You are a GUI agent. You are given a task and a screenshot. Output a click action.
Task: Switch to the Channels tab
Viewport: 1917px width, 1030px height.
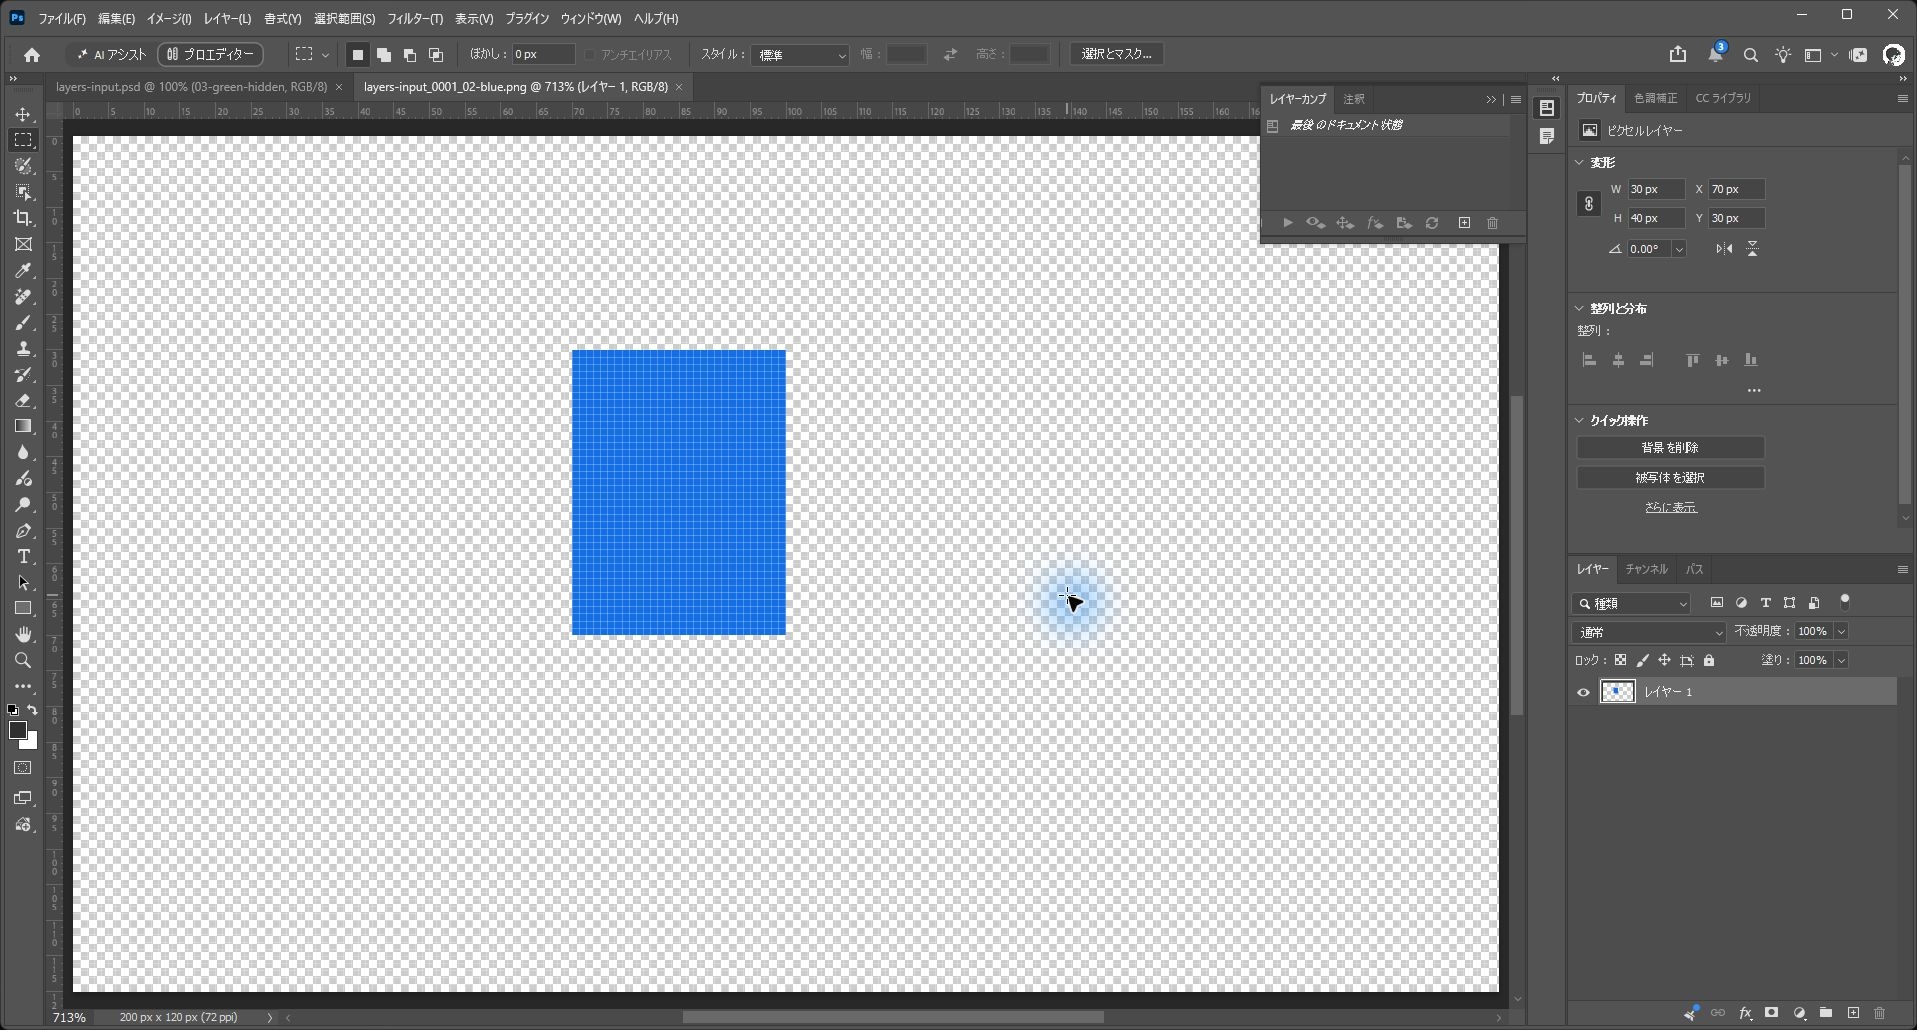pos(1646,569)
